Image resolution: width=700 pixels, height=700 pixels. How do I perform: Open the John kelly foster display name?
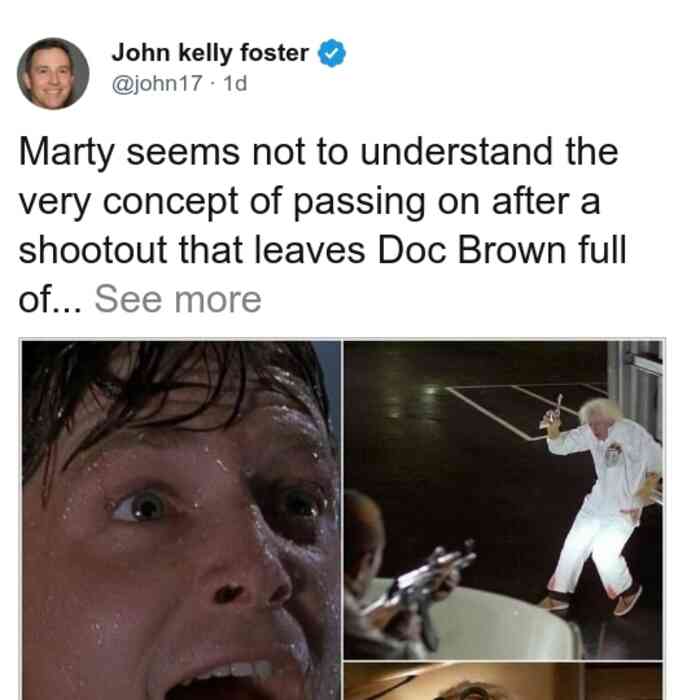tap(210, 53)
